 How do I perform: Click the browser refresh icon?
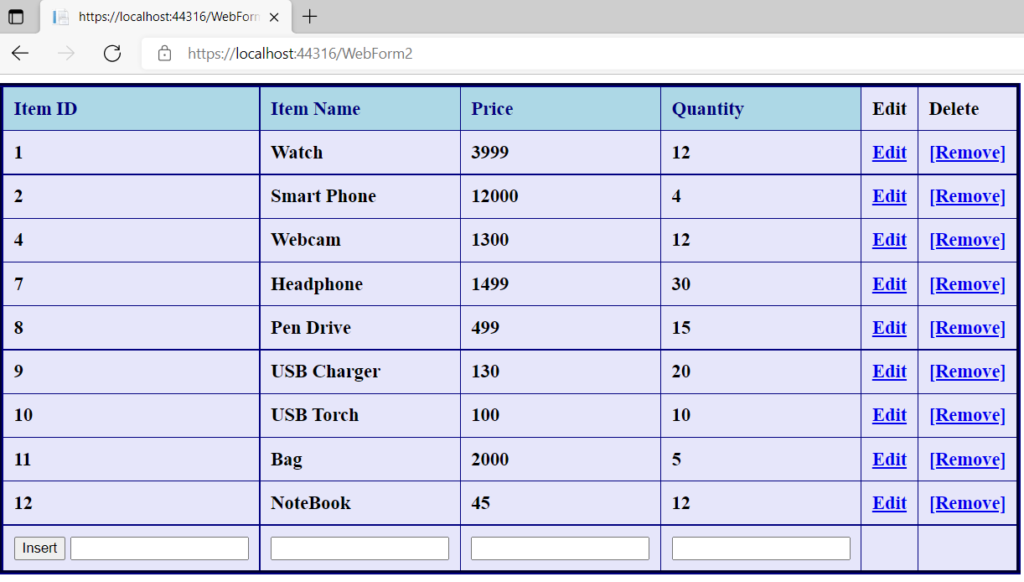coord(112,54)
